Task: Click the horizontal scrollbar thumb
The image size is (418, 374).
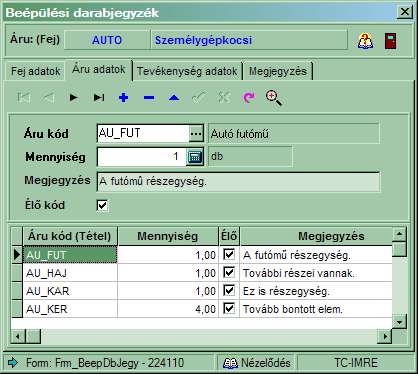Action: tap(33, 336)
